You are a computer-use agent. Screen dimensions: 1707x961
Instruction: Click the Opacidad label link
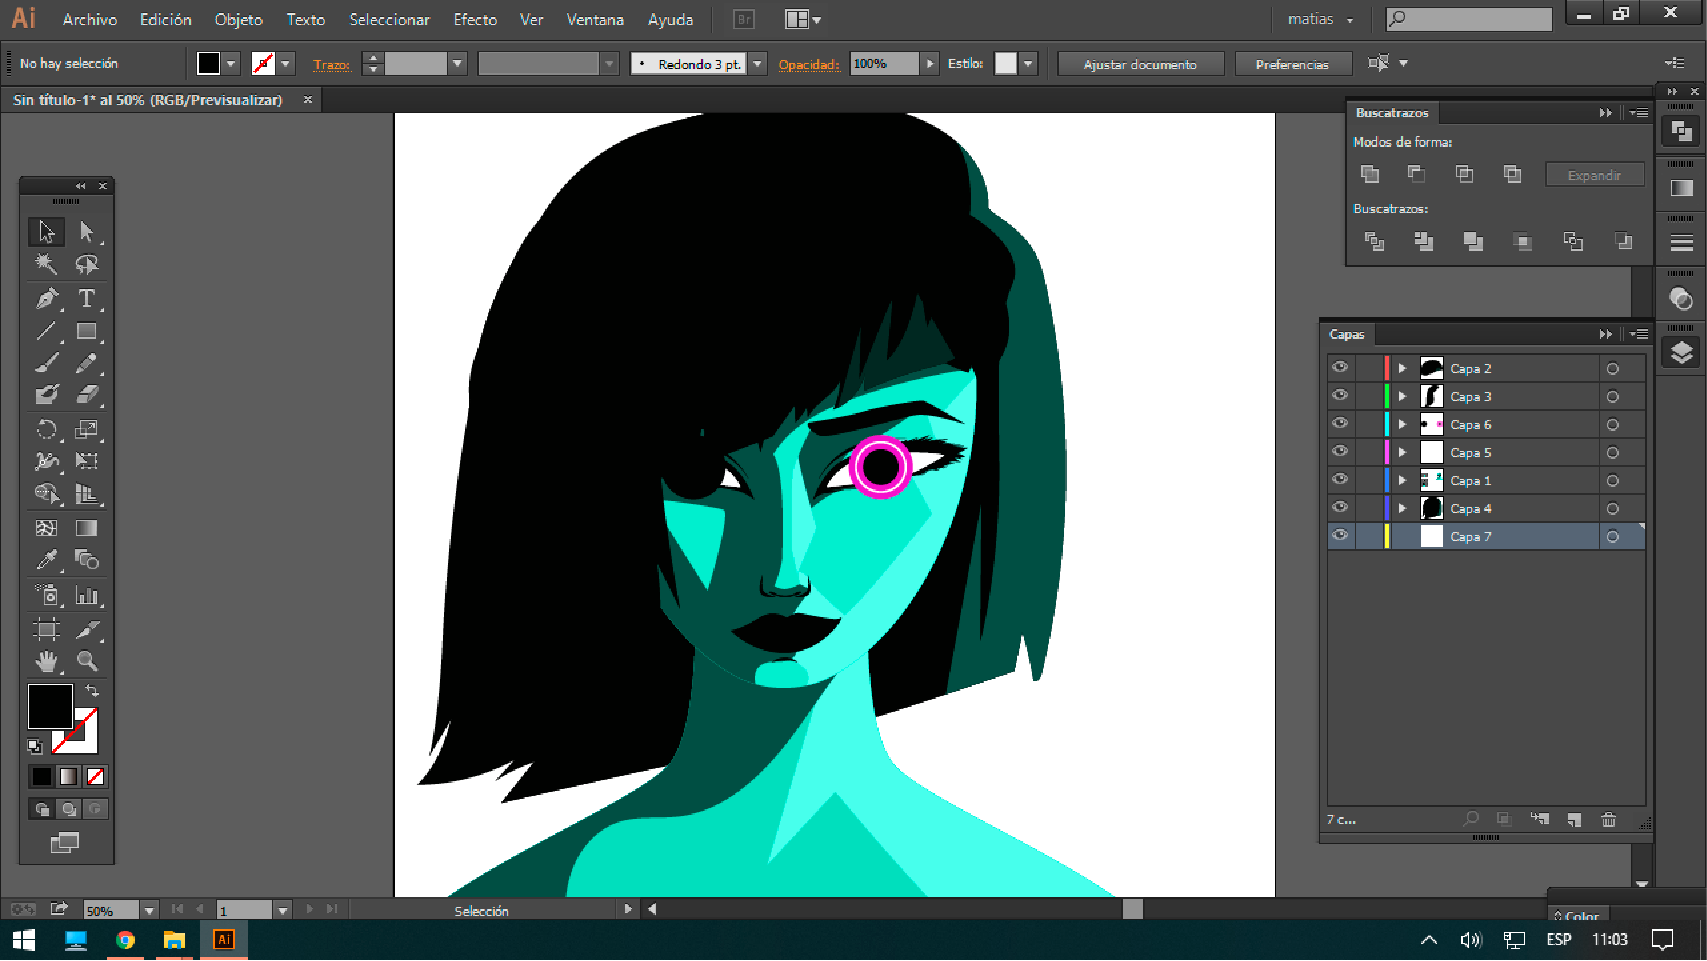(x=809, y=65)
